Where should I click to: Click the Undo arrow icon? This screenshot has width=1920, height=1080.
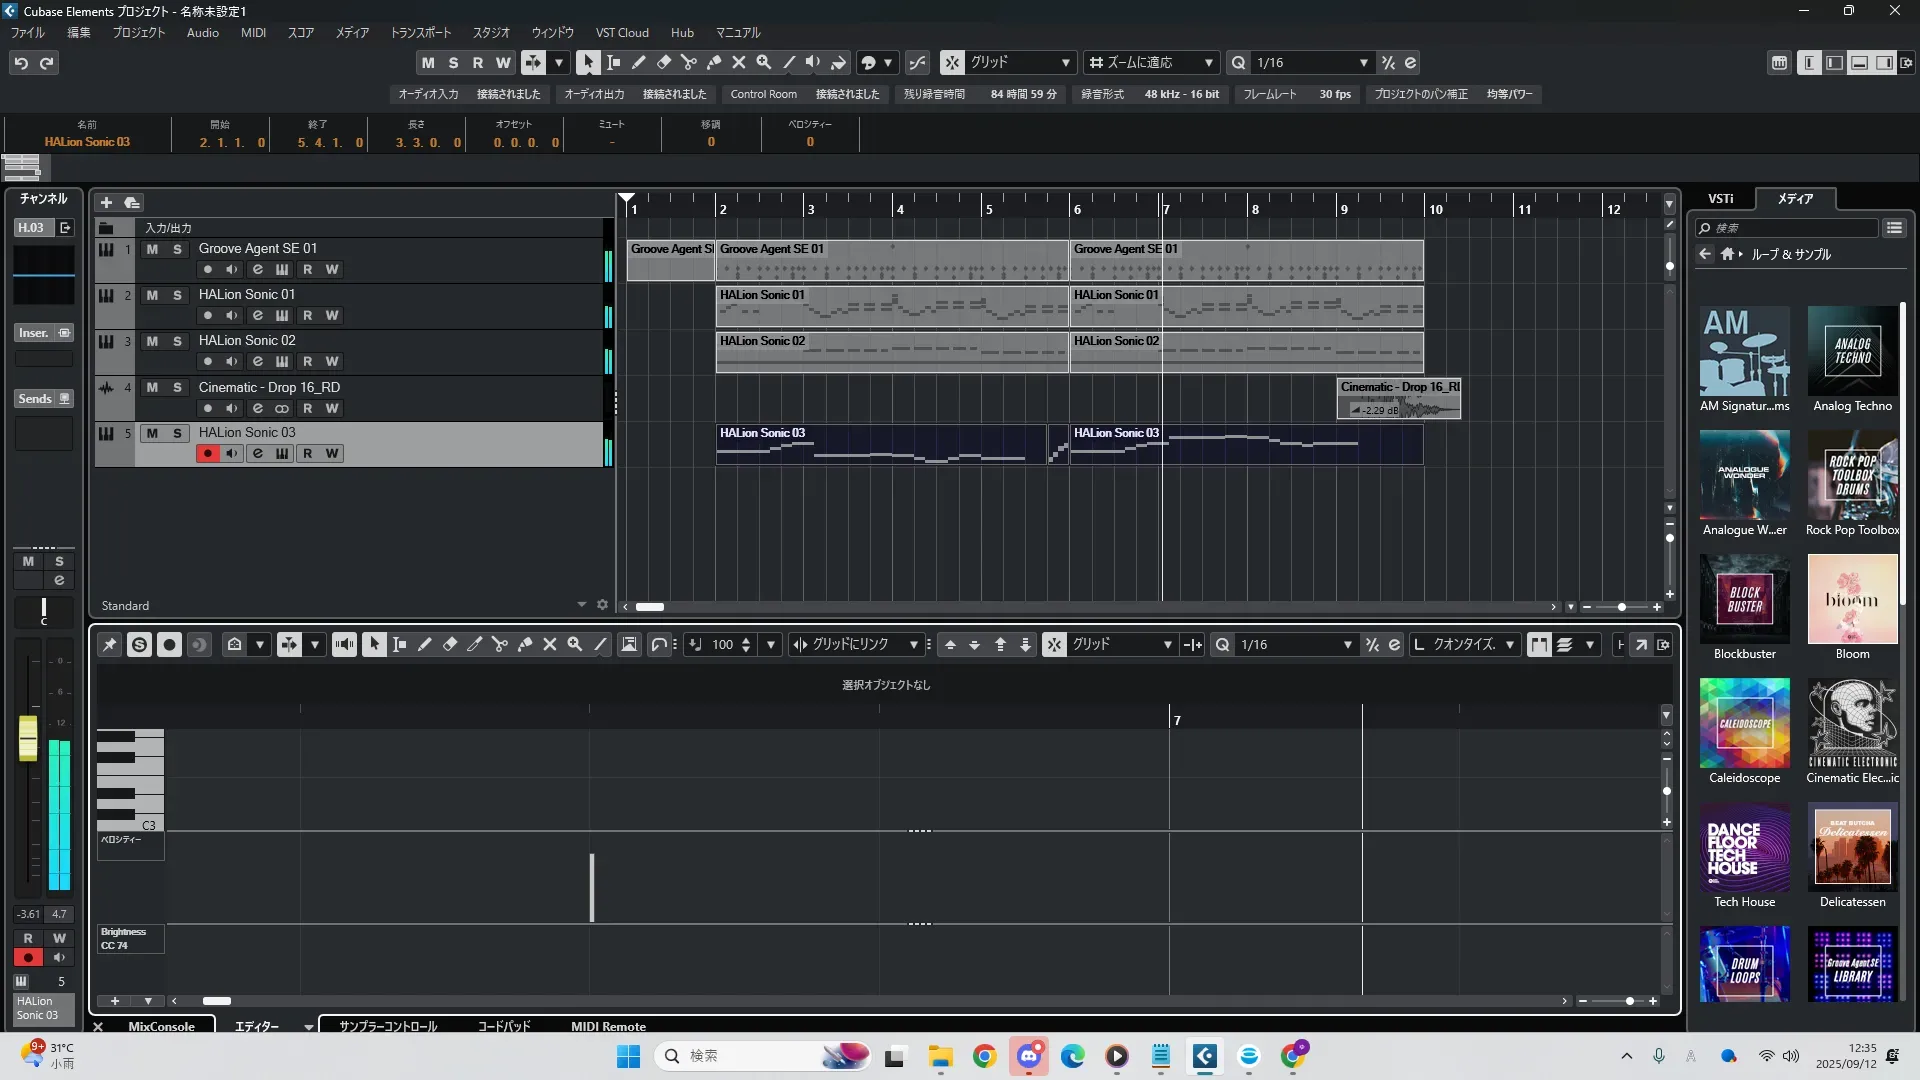click(x=21, y=63)
